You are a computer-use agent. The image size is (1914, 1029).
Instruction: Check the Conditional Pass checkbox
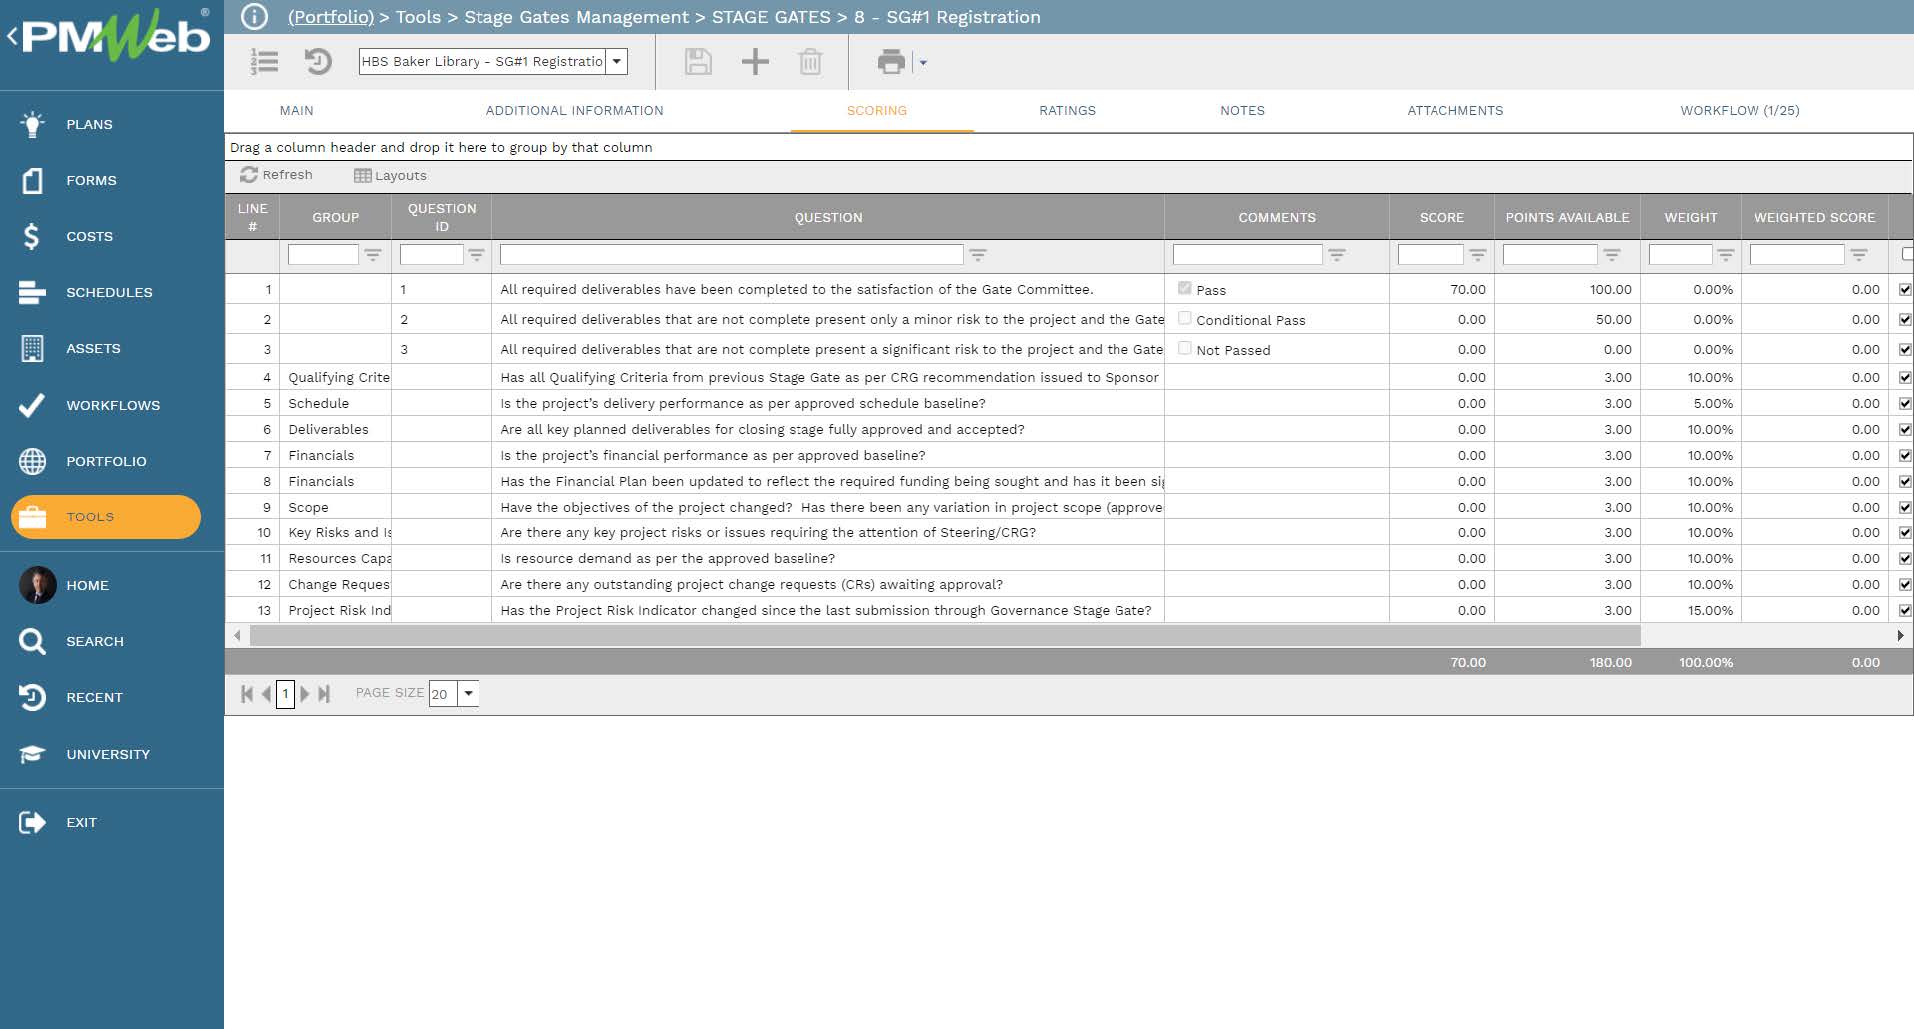[x=1185, y=318]
